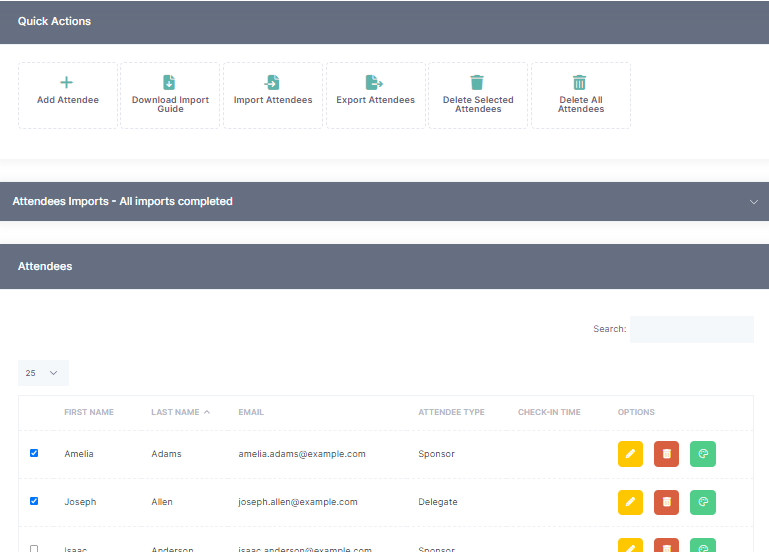Sort by Attendee Type column header
Image resolution: width=769 pixels, height=552 pixels.
coord(451,412)
